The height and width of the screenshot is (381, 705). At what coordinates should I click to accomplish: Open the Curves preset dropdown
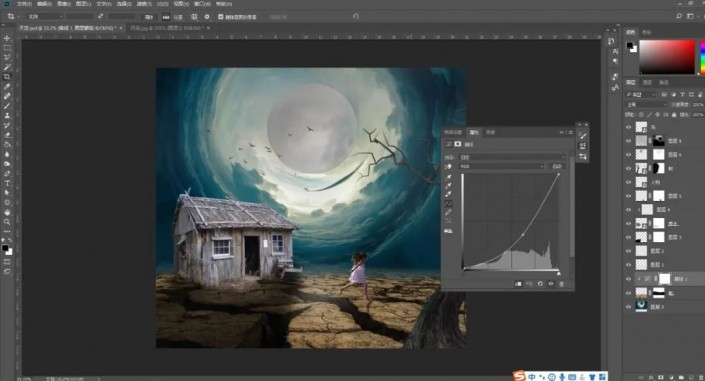[512, 157]
